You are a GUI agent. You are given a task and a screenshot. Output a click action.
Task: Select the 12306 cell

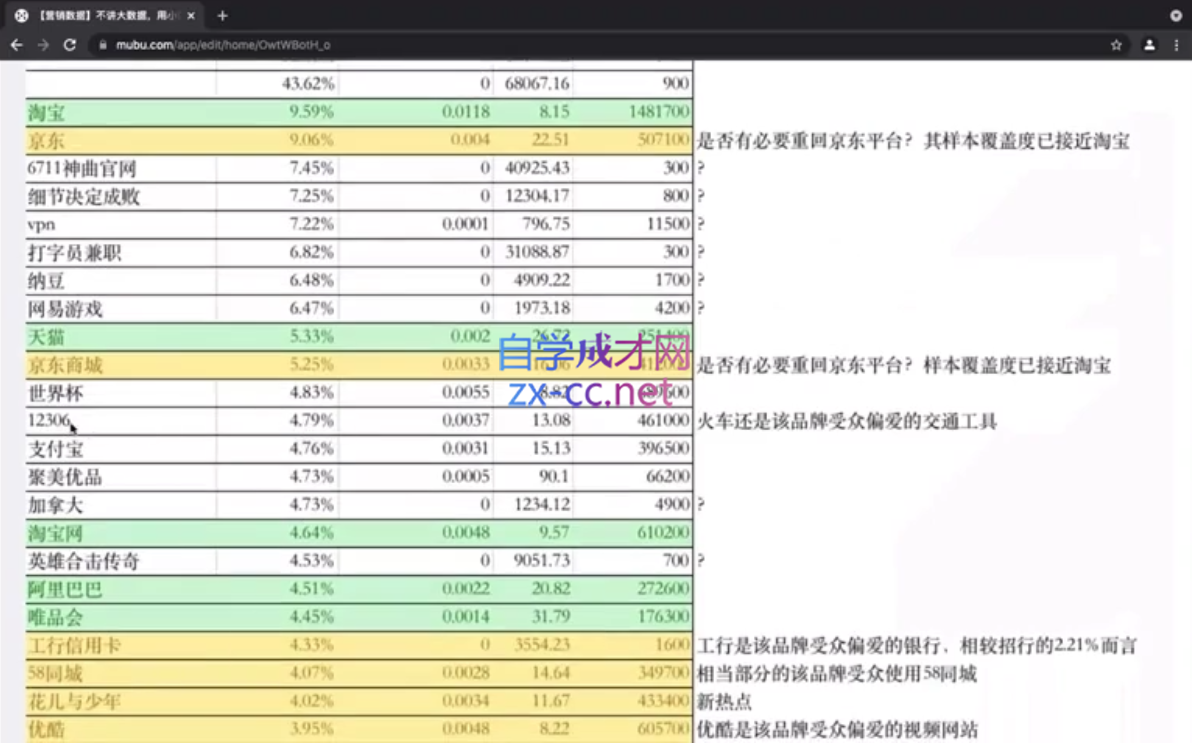tap(120, 421)
